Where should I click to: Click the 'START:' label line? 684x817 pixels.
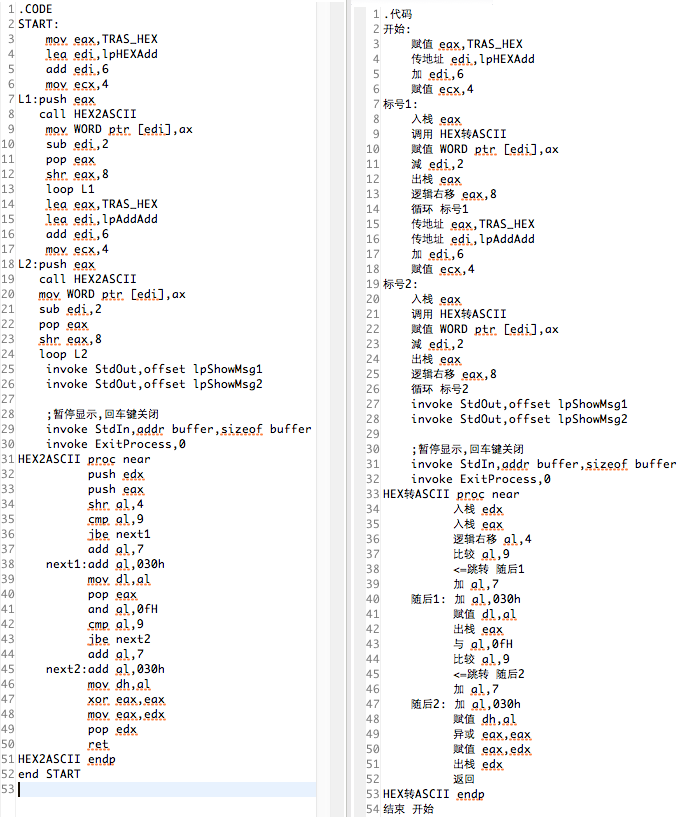[38, 24]
